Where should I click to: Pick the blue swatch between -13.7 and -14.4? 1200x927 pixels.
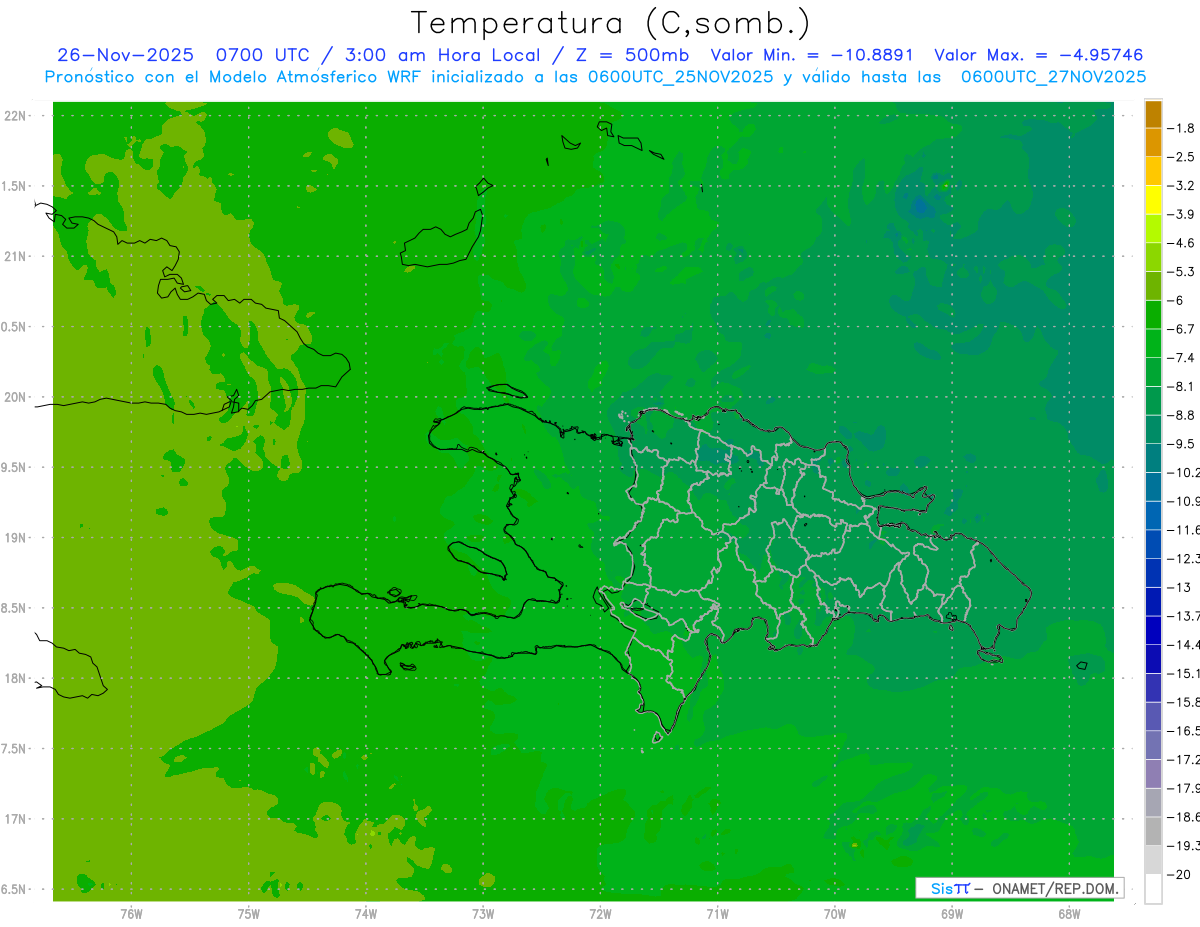coord(1153,630)
